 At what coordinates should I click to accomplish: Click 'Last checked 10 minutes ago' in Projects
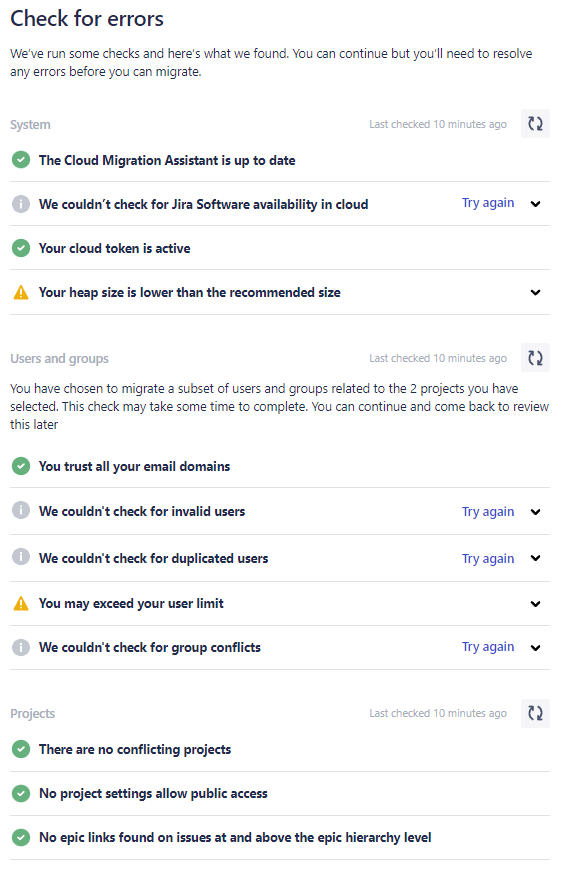(438, 713)
